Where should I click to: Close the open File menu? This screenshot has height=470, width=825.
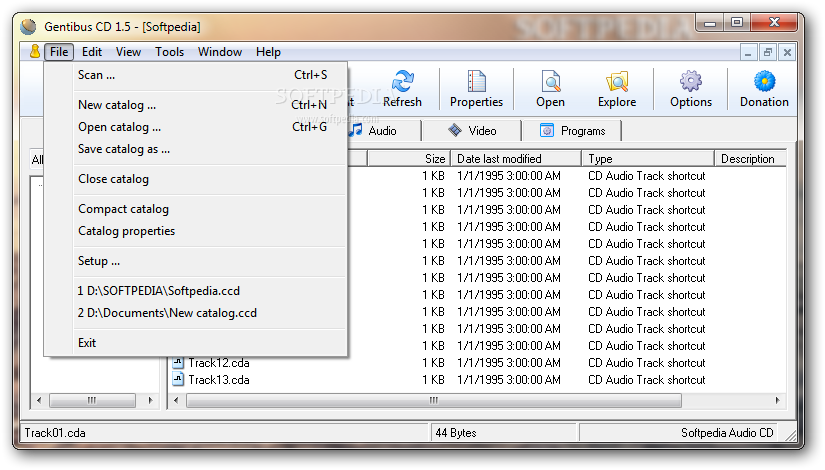coord(59,52)
